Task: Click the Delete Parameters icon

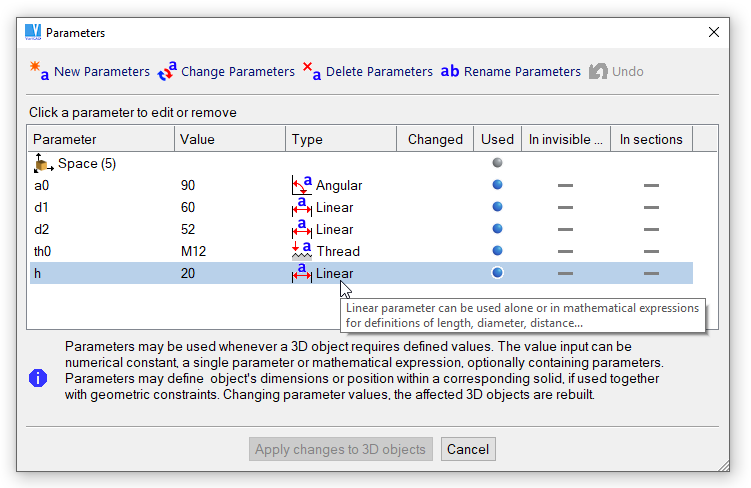Action: click(311, 71)
